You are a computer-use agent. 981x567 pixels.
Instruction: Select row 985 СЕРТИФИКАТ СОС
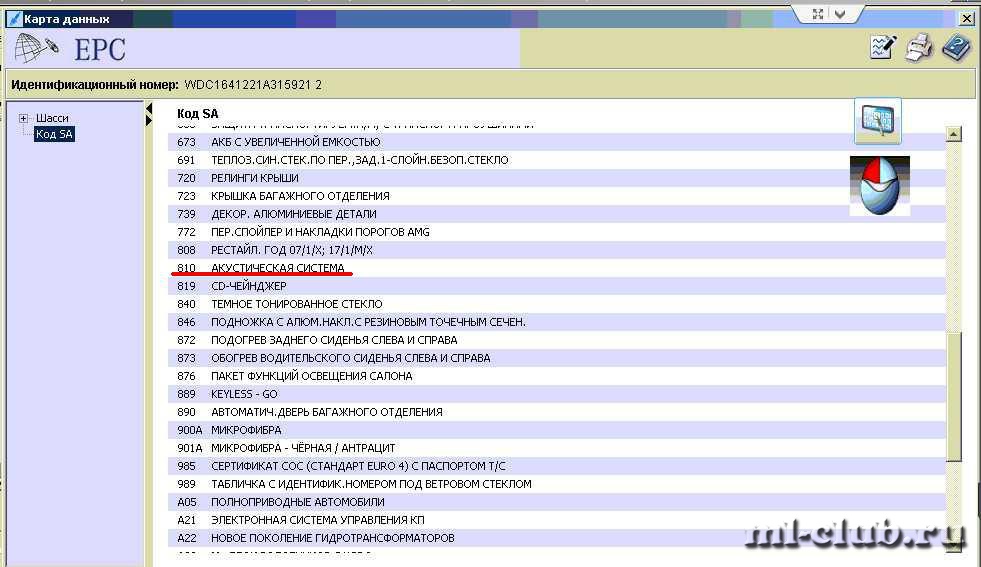[556, 466]
